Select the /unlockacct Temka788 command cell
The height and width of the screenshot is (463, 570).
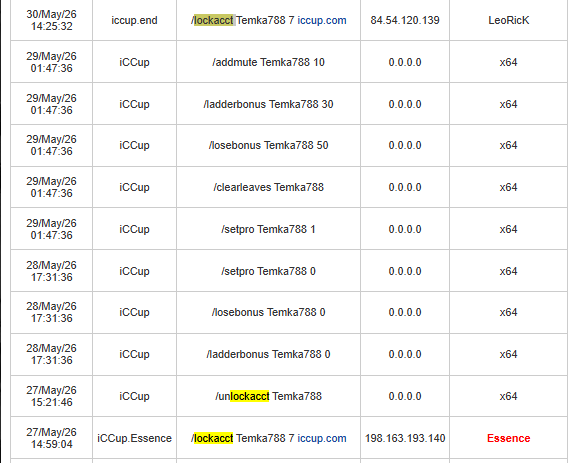pos(268,396)
